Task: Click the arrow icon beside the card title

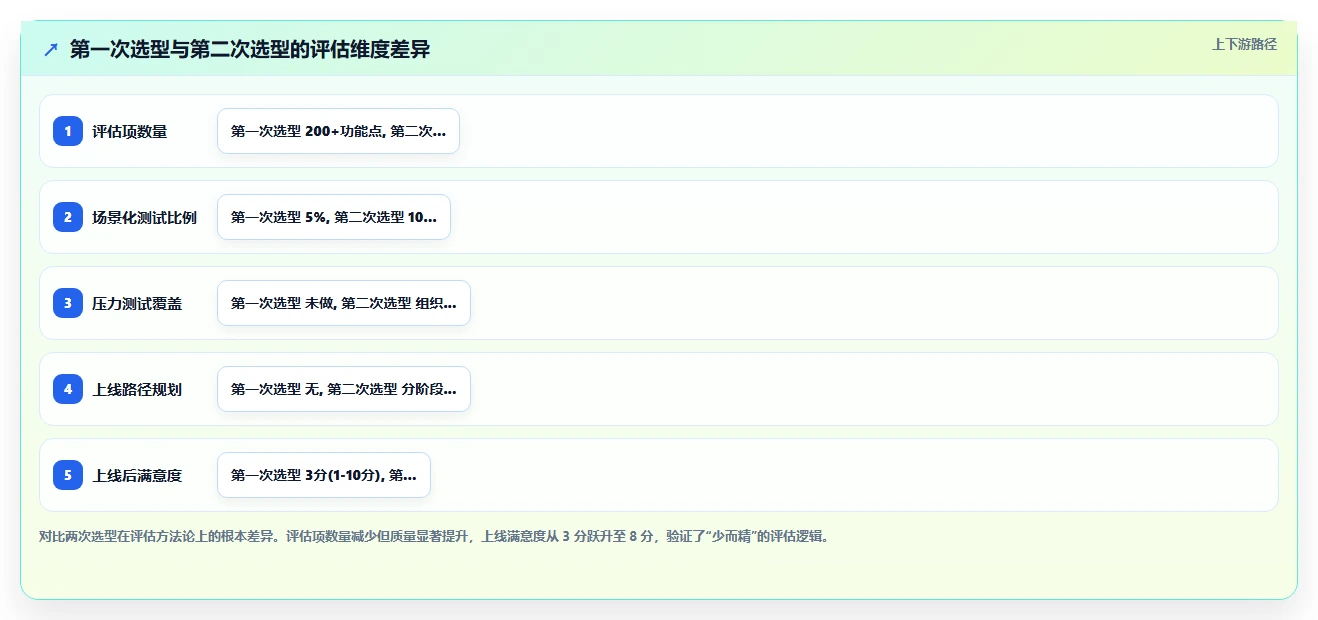Action: (x=51, y=49)
